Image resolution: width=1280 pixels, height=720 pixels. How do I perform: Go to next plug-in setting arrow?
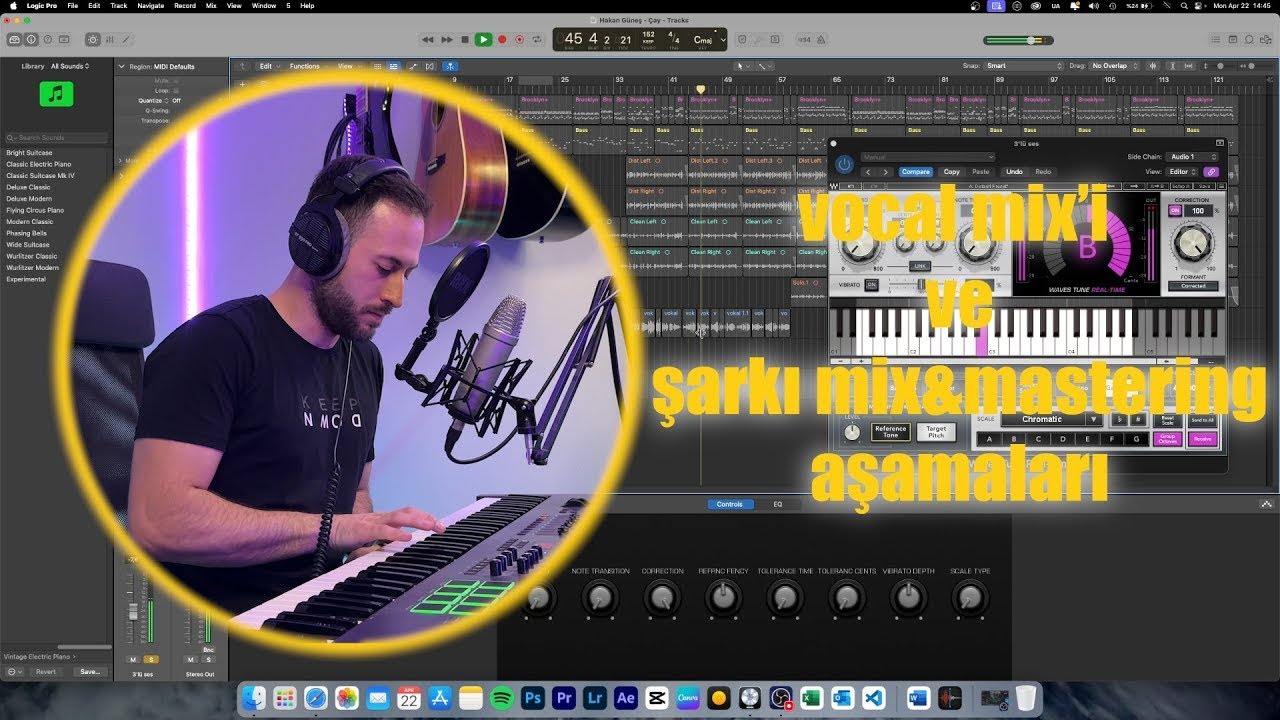(x=885, y=172)
